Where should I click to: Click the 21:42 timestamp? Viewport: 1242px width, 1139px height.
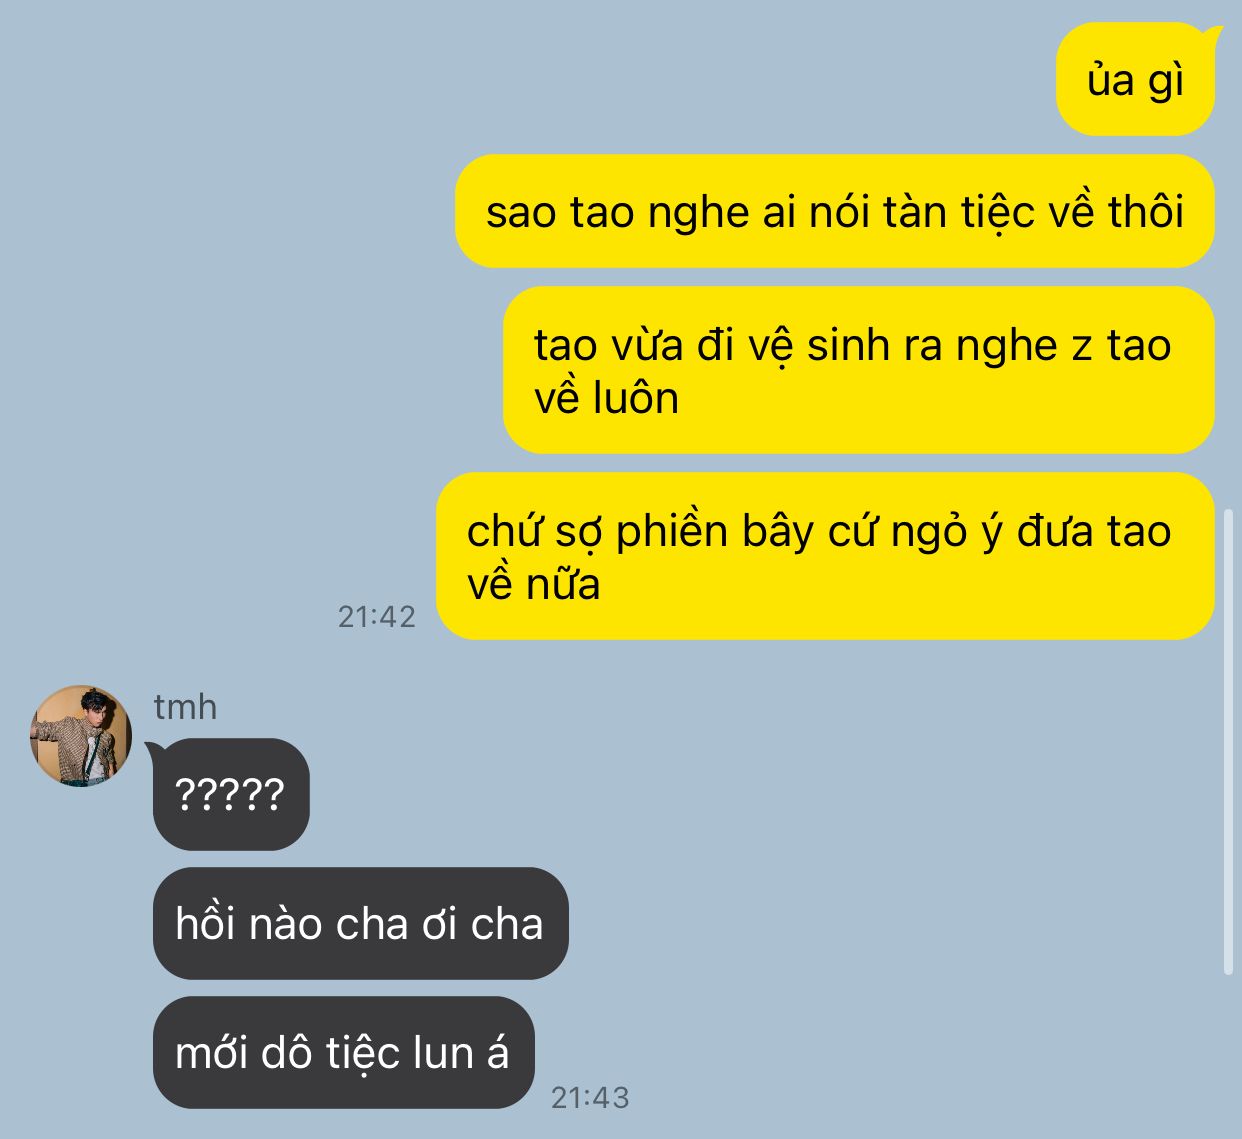[x=376, y=617]
